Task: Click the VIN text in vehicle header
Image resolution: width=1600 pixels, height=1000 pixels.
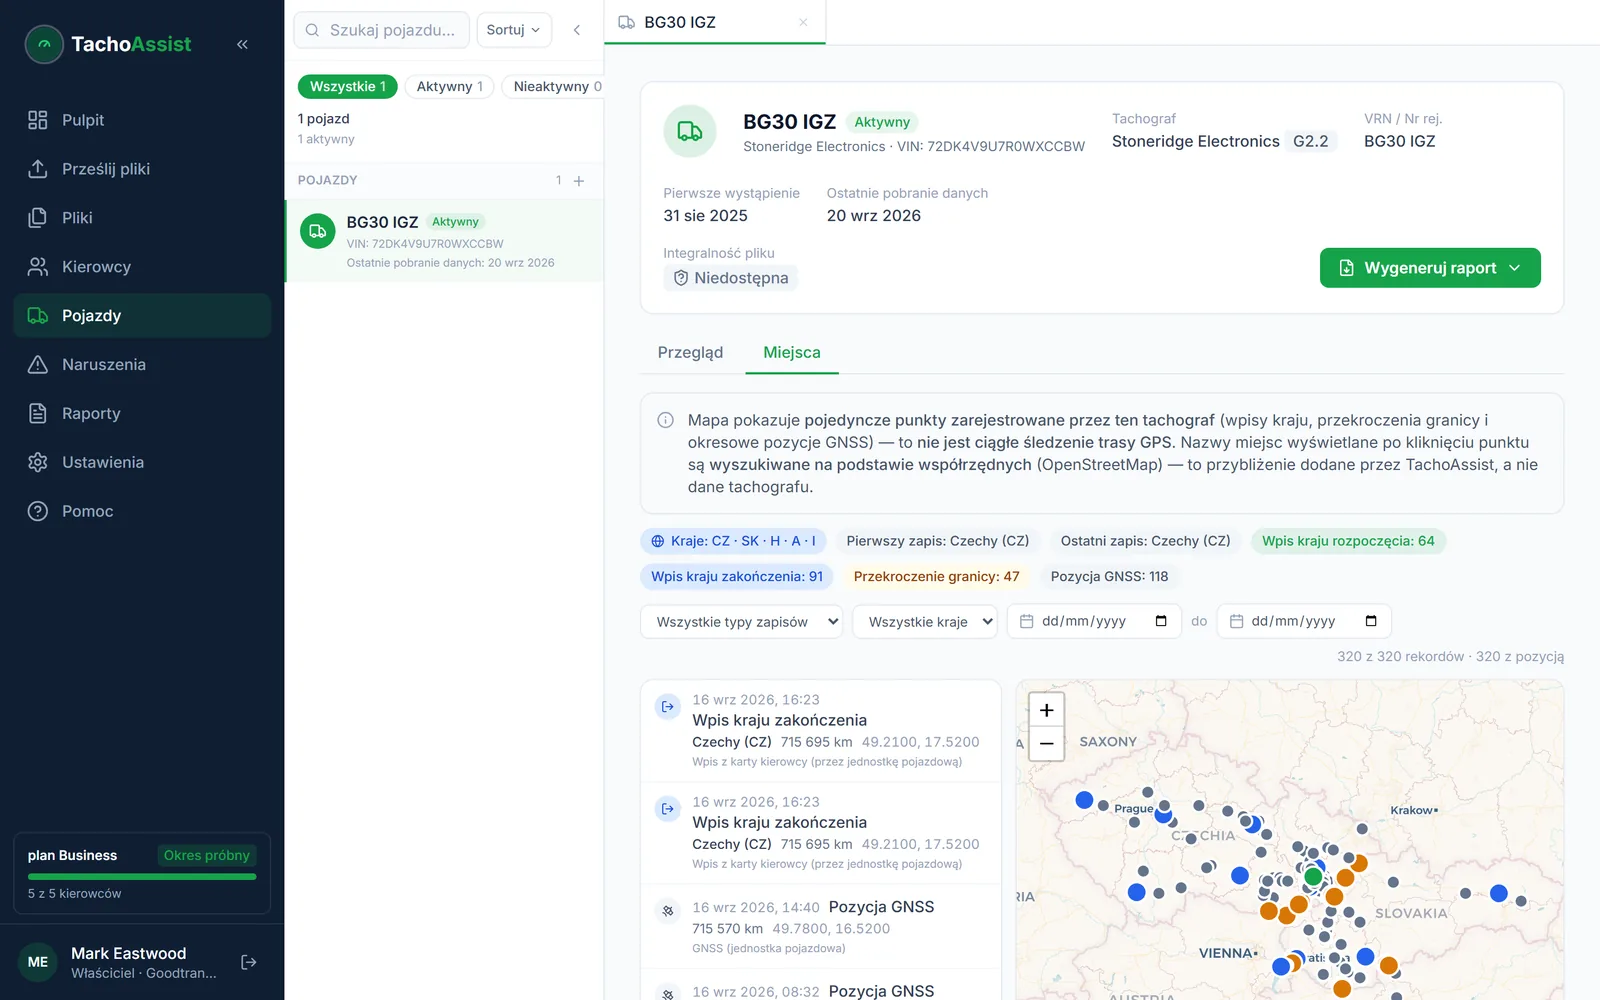Action: tap(991, 147)
